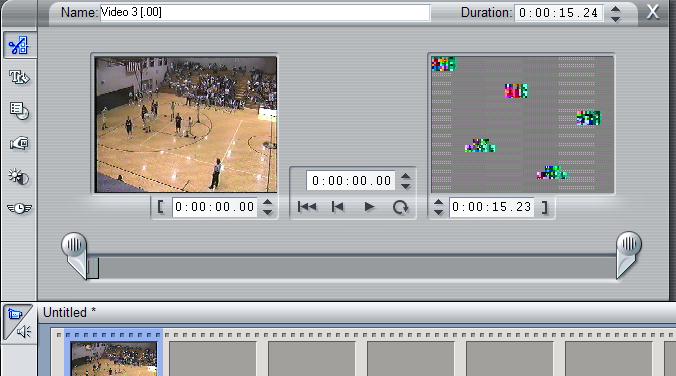This screenshot has height=376, width=676.
Task: Decrease the start trim time down arrow
Action: 267,212
